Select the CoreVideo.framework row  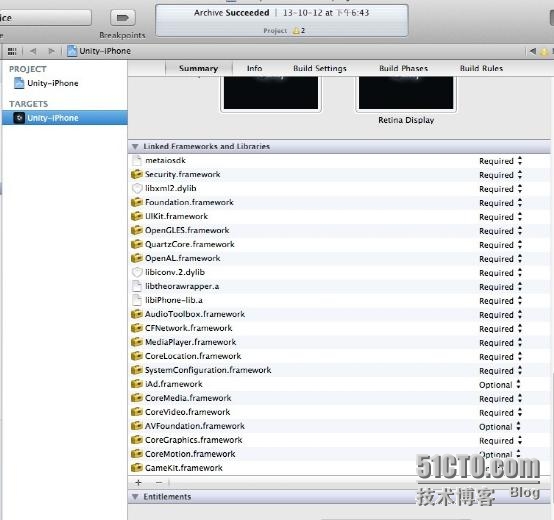(338, 412)
